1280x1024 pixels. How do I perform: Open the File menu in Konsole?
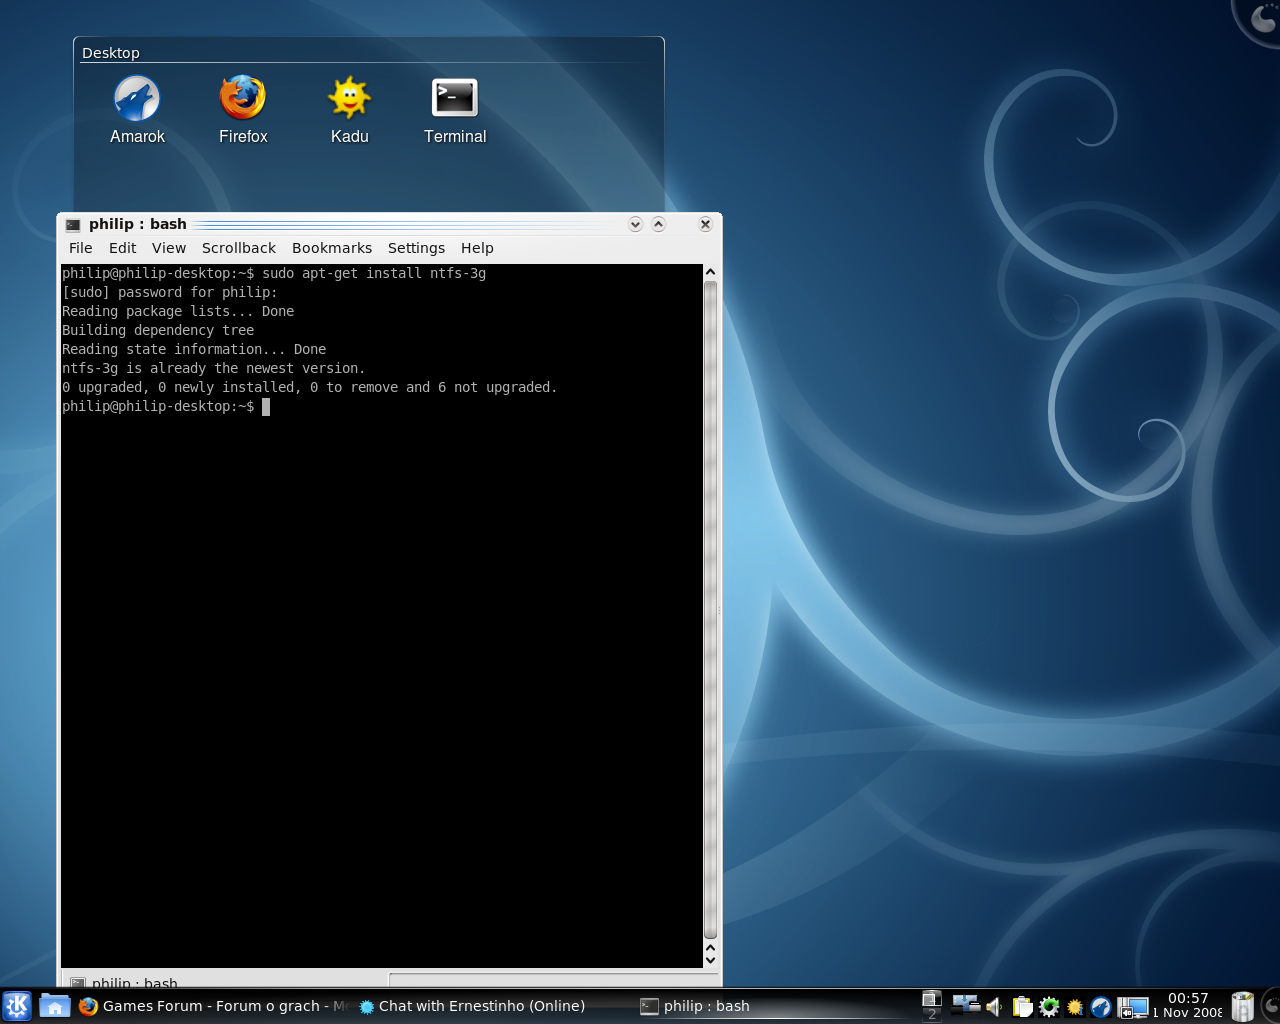(80, 248)
